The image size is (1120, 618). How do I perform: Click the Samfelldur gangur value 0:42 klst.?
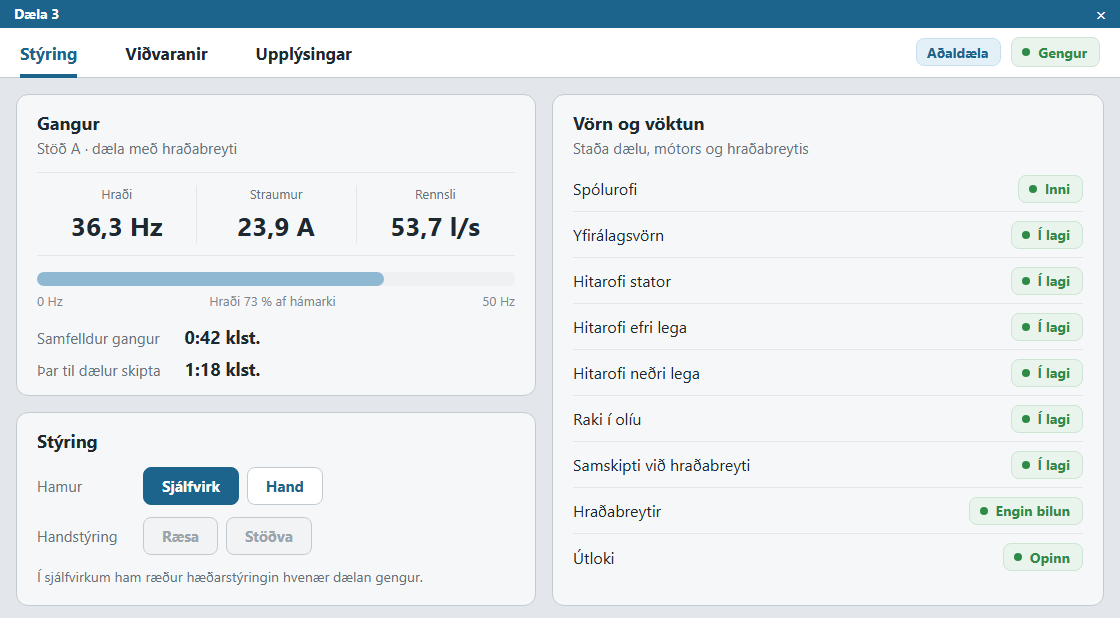222,338
